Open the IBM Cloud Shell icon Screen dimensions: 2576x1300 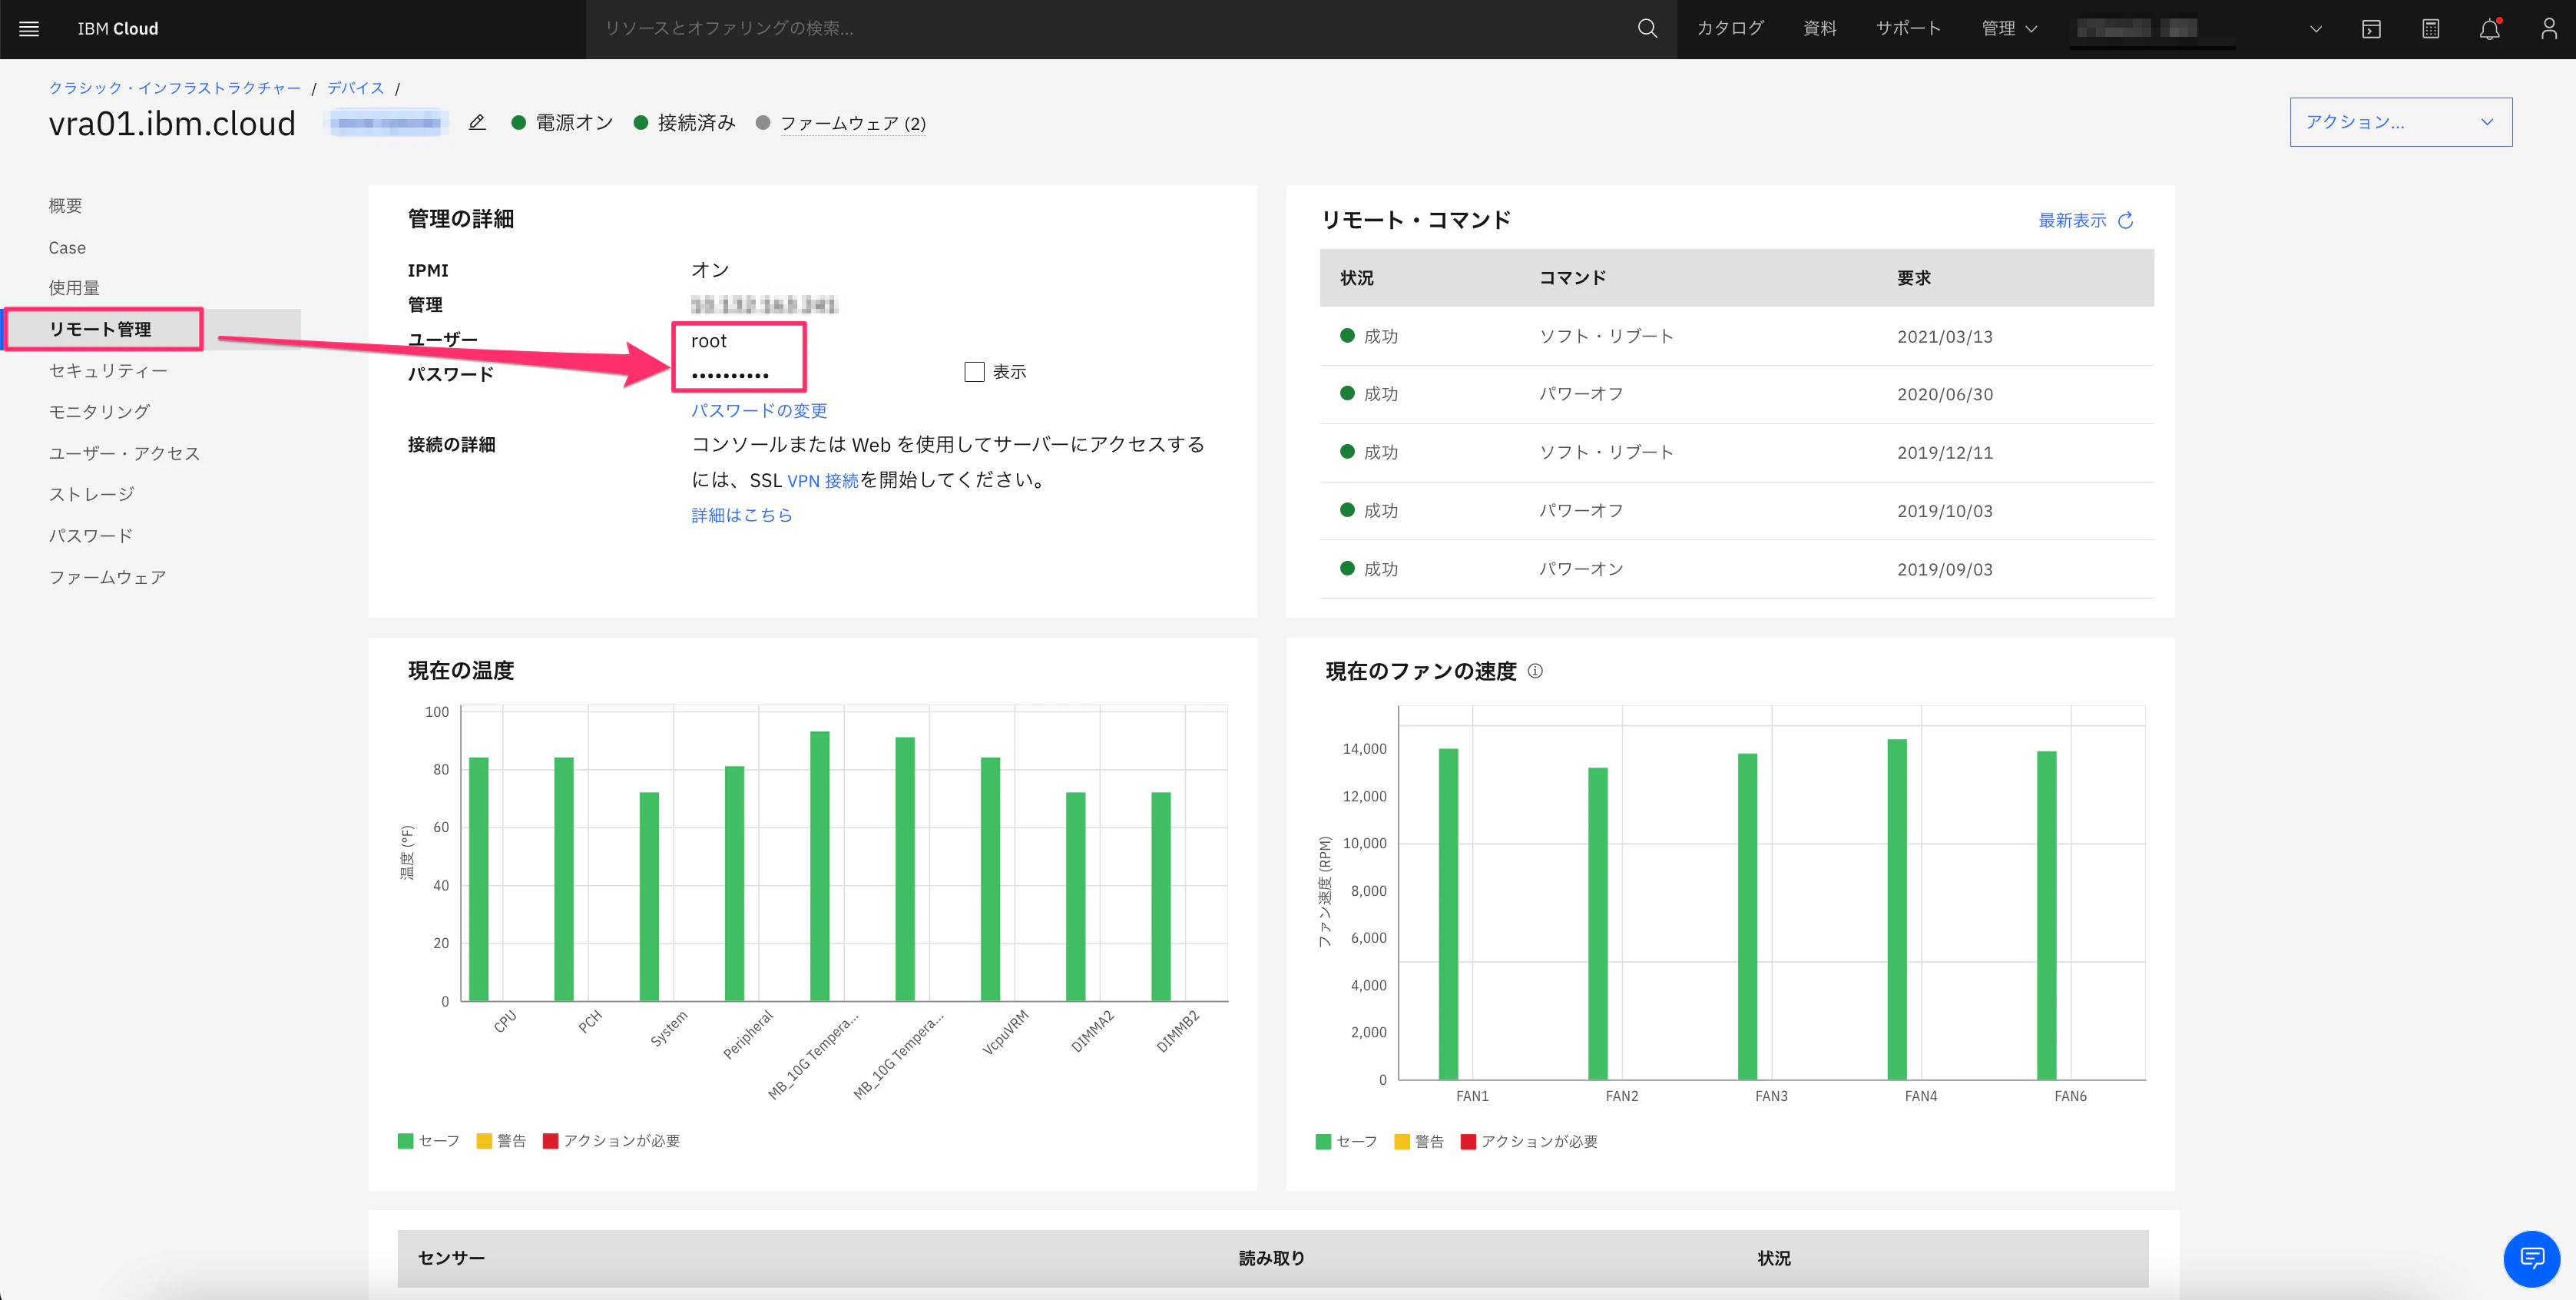click(2371, 29)
